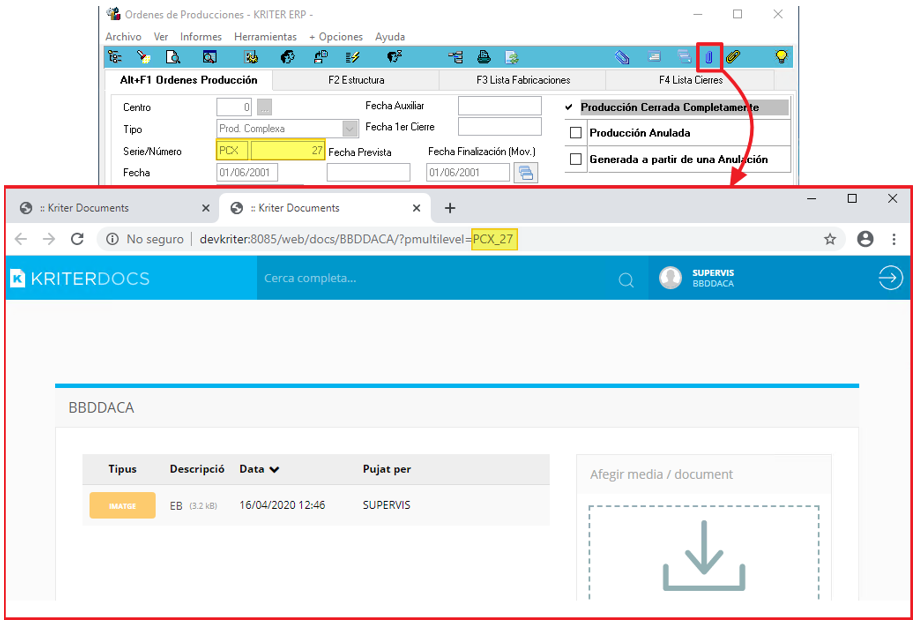Screen dimensions: 918x624
Task: Toggle Producción Cerrada Completamente checkmark
Action: pos(568,107)
